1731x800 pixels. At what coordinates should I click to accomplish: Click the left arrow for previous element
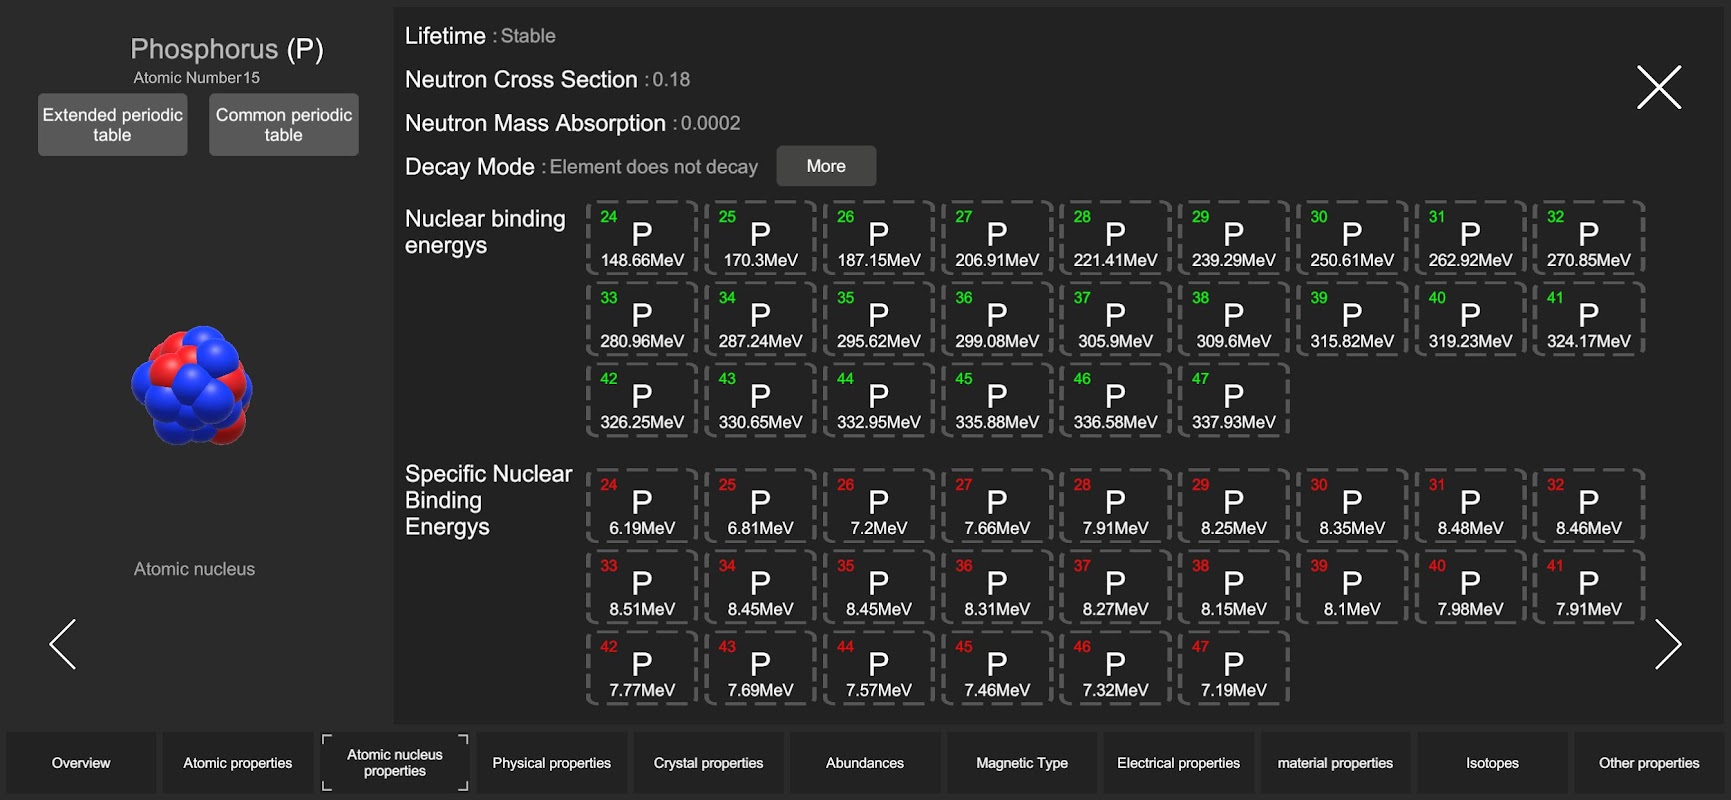pyautogui.click(x=63, y=644)
